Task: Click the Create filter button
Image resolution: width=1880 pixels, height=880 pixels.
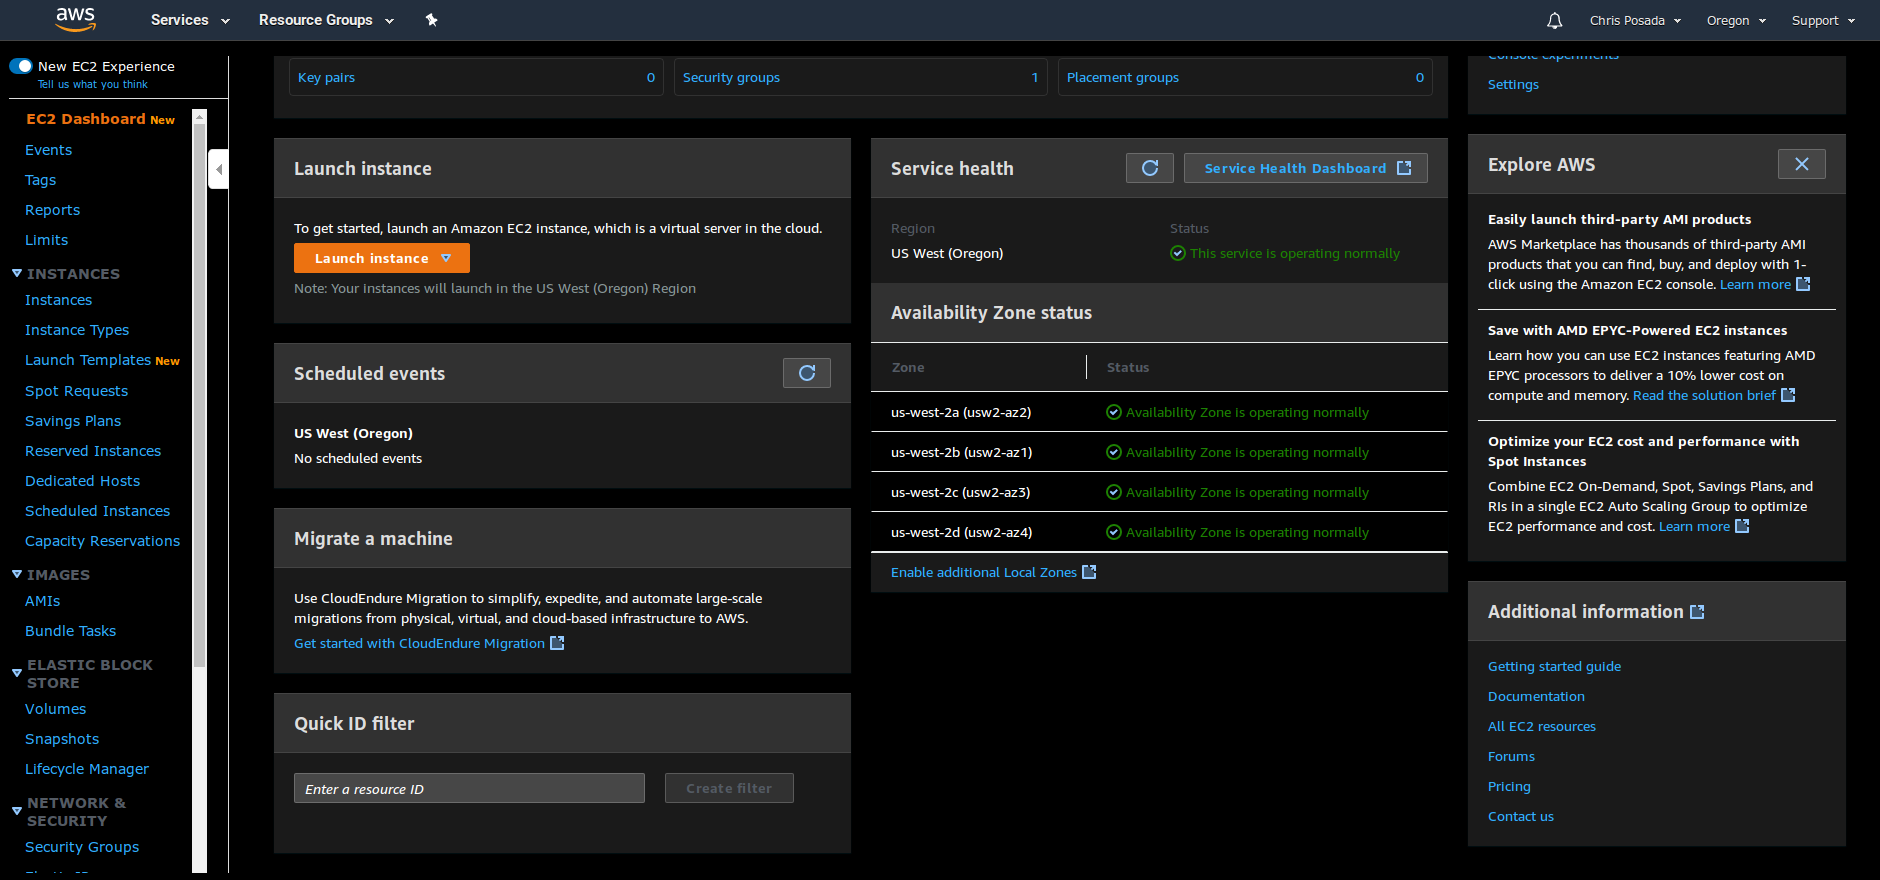Action: tap(729, 788)
